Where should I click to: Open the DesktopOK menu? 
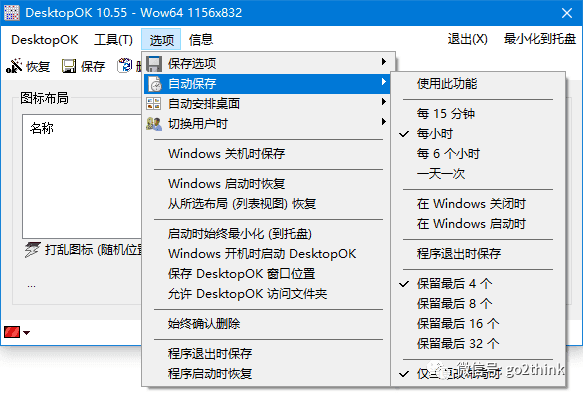(45, 39)
